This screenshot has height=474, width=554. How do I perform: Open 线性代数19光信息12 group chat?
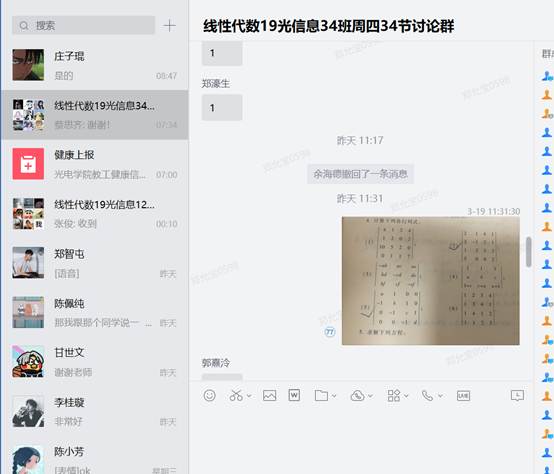point(95,214)
